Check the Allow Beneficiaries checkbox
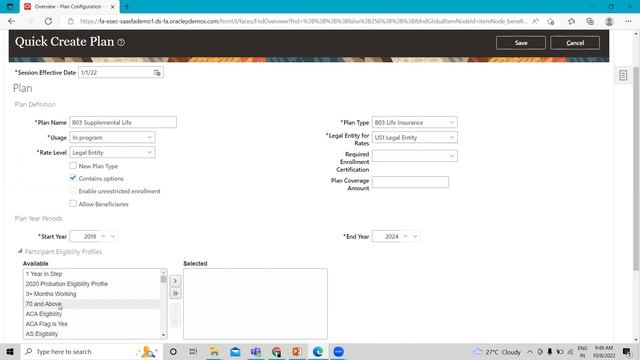The image size is (640, 360). click(73, 203)
